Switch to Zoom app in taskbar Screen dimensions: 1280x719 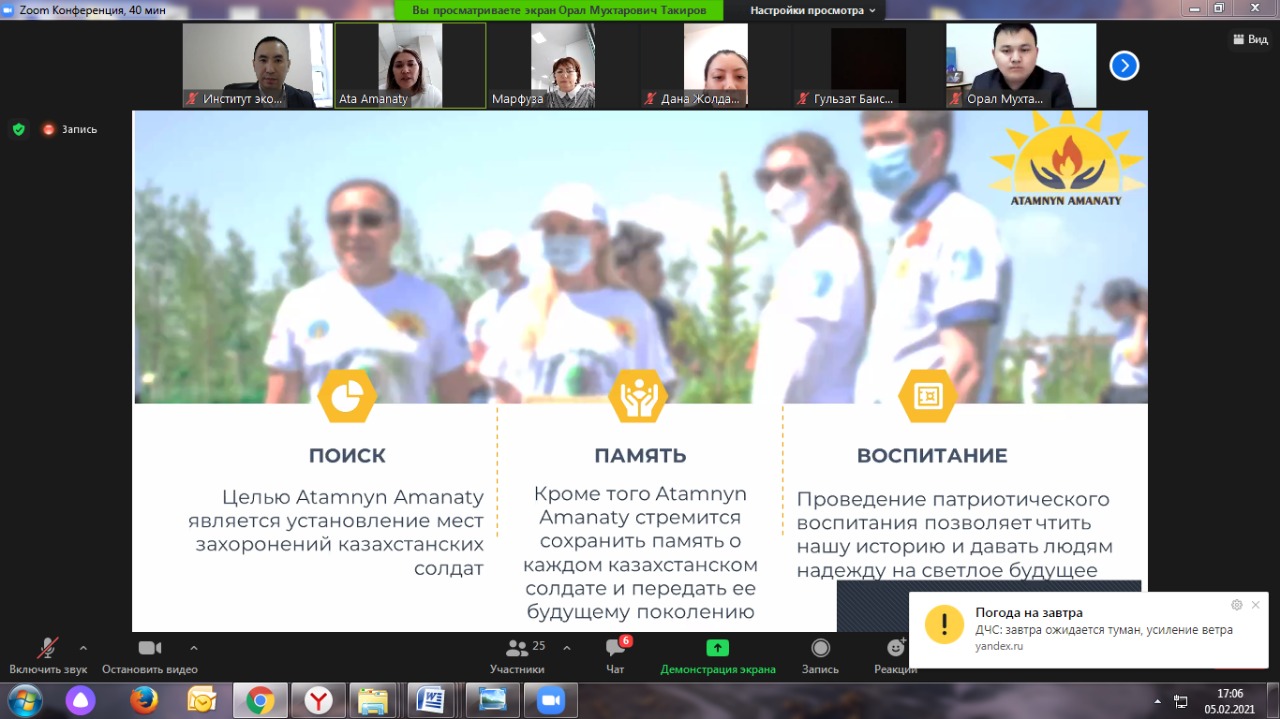550,700
